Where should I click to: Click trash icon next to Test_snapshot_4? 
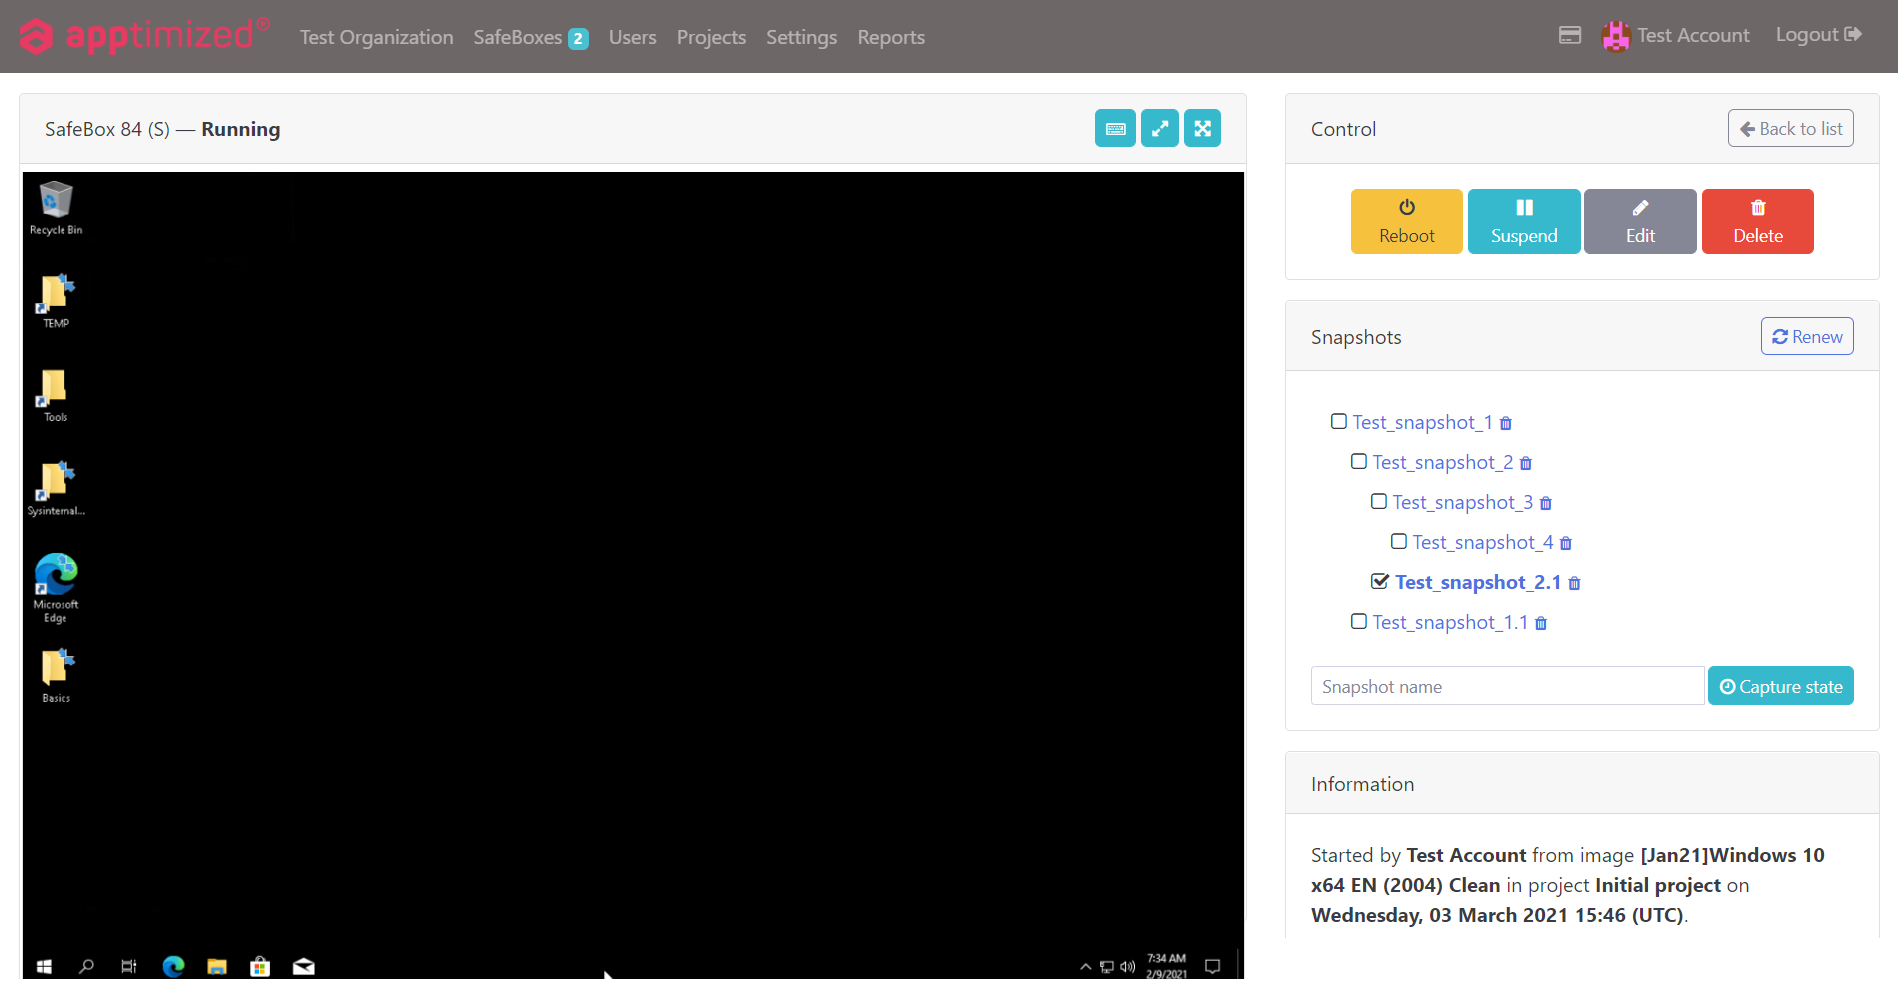click(1565, 544)
